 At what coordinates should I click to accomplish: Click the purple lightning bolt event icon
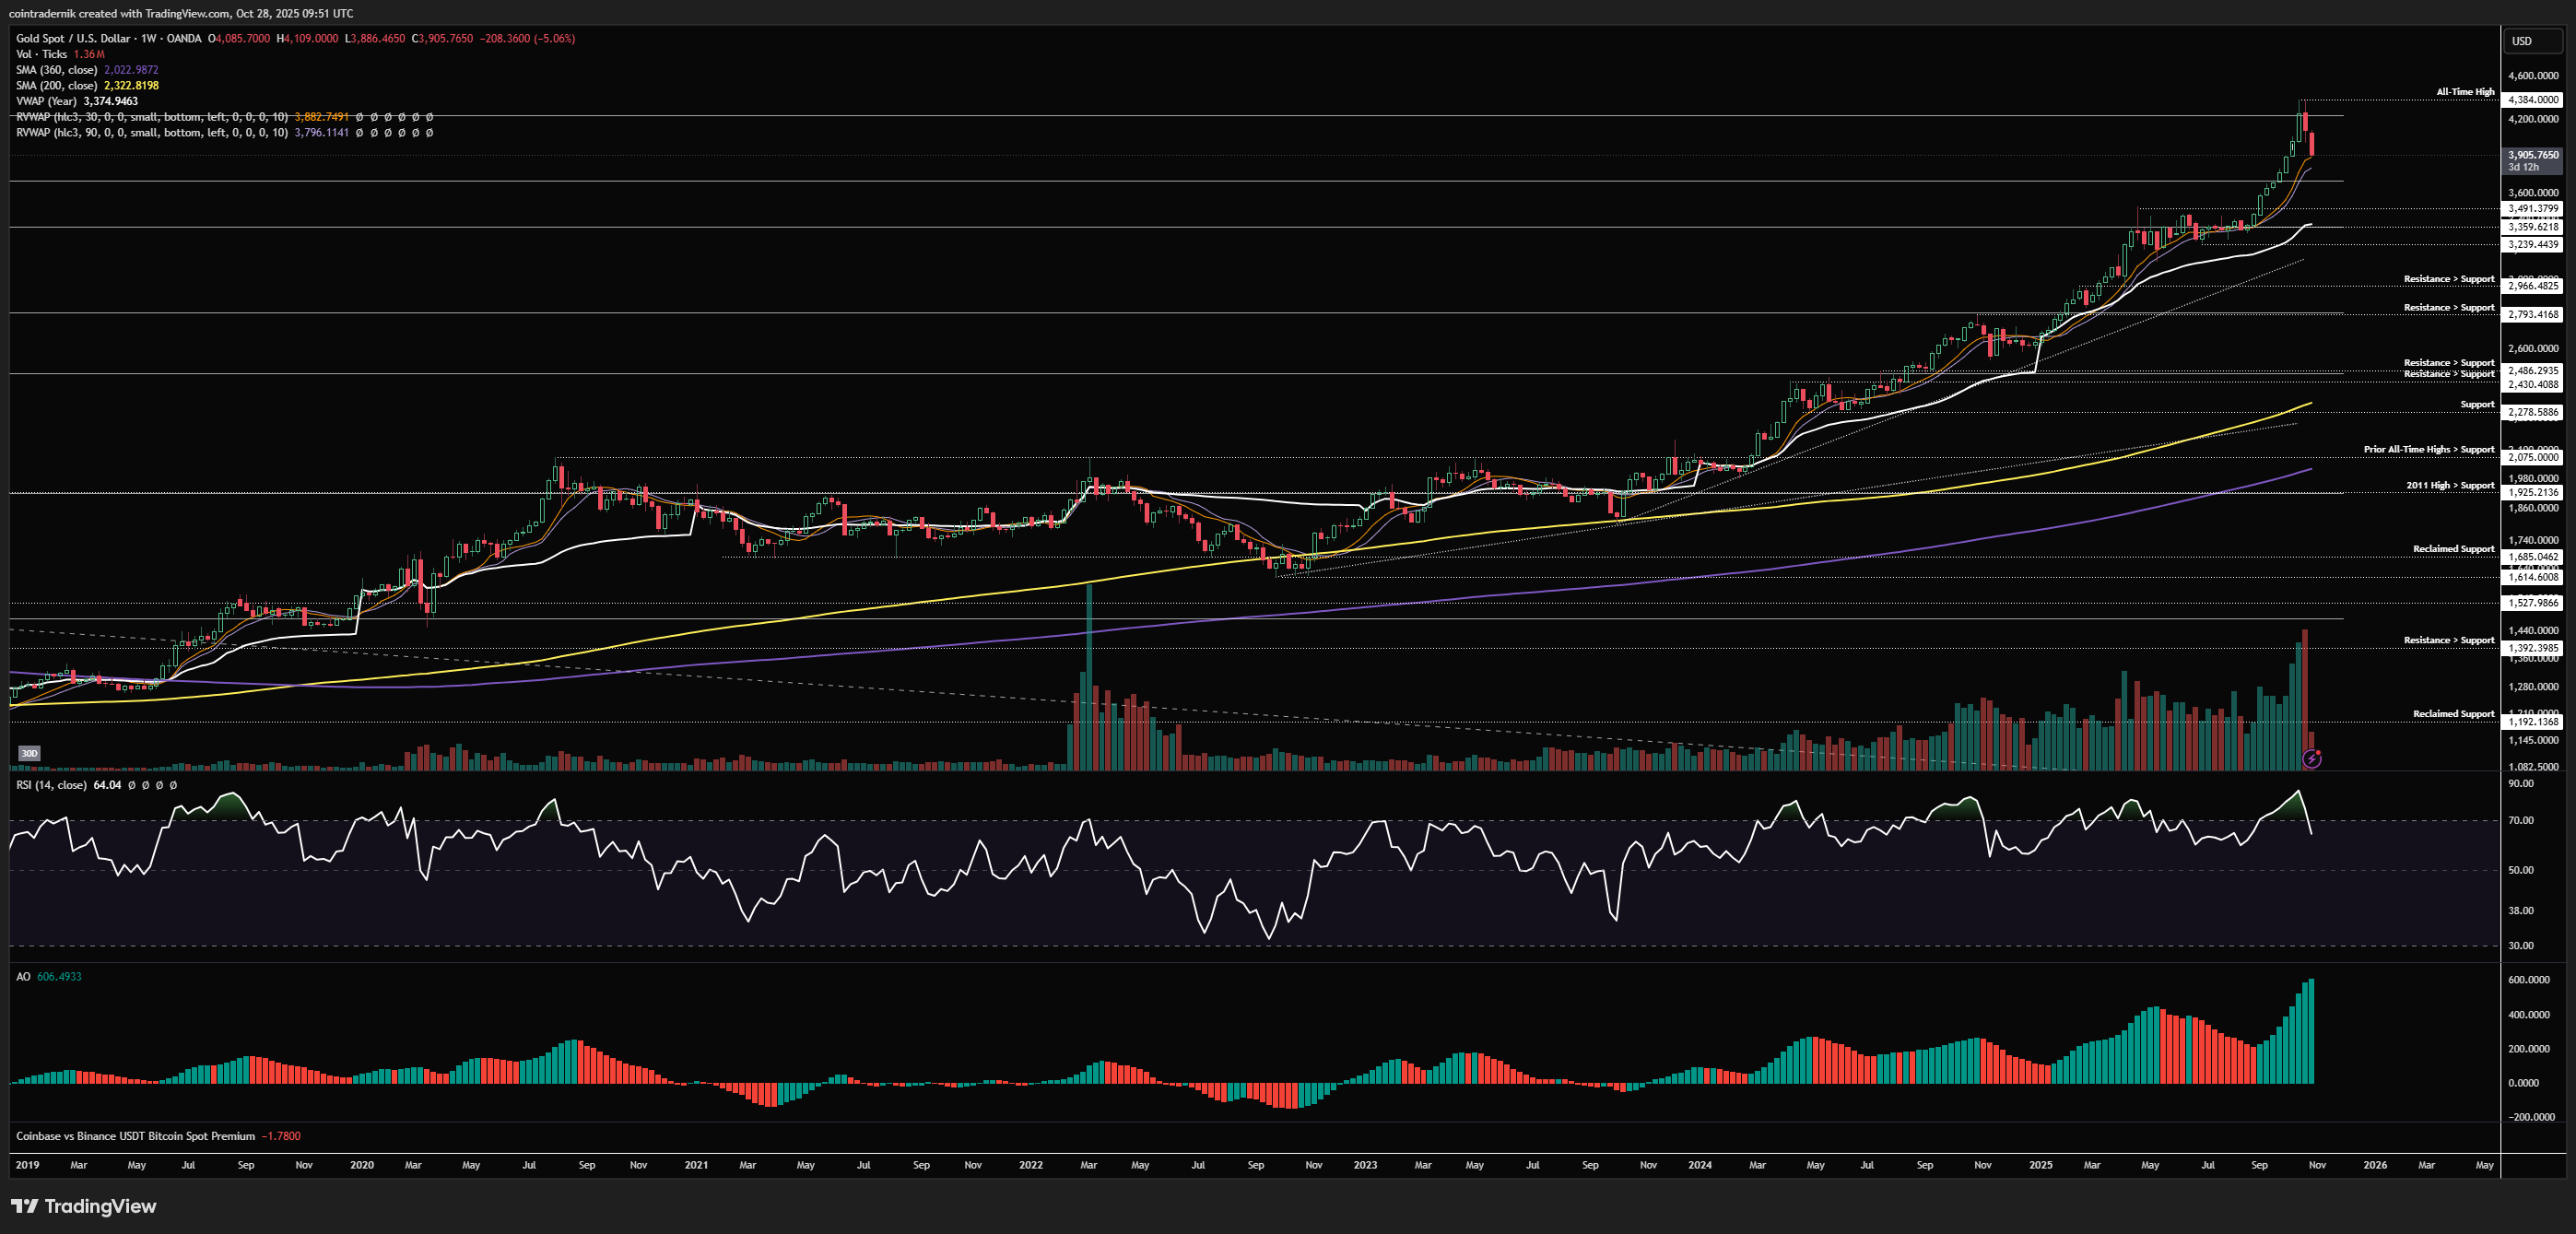coord(2311,759)
